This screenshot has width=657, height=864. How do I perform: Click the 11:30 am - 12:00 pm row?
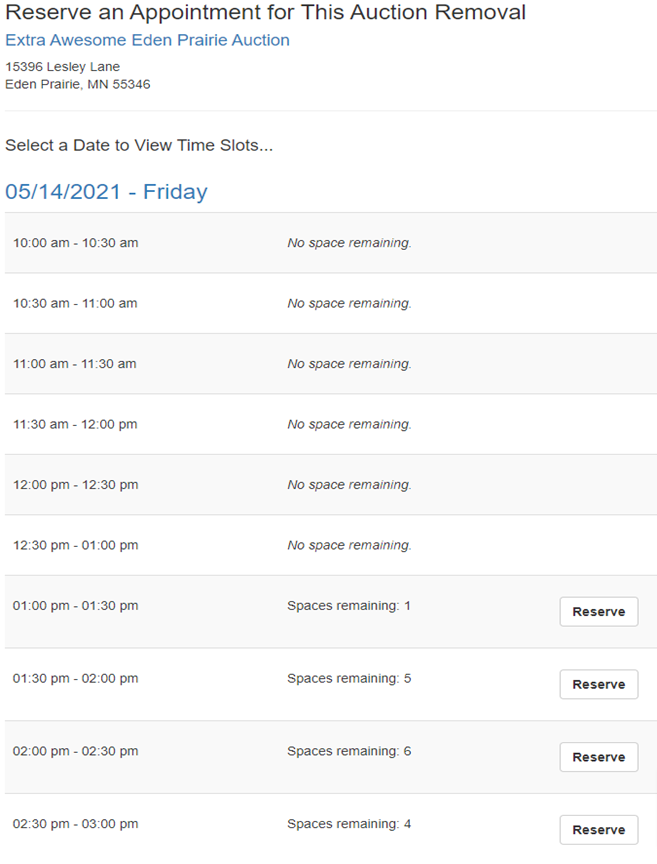pyautogui.click(x=75, y=424)
